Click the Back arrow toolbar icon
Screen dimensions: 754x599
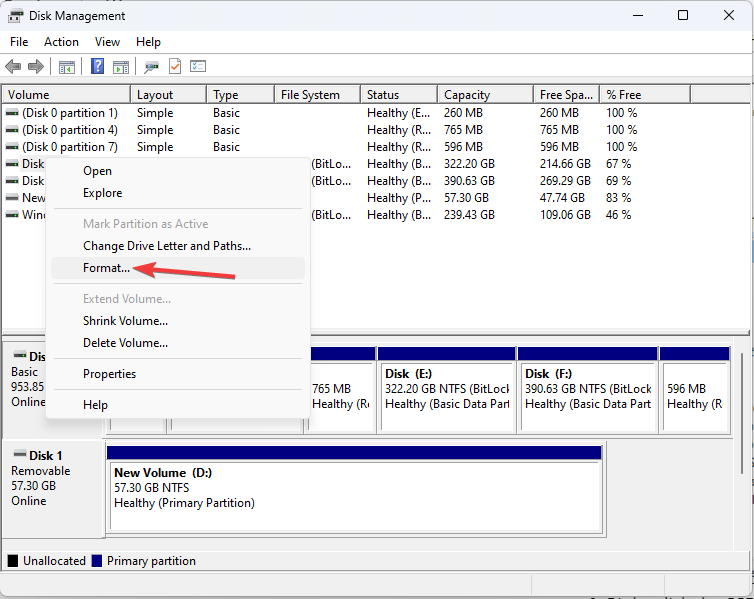click(13, 66)
